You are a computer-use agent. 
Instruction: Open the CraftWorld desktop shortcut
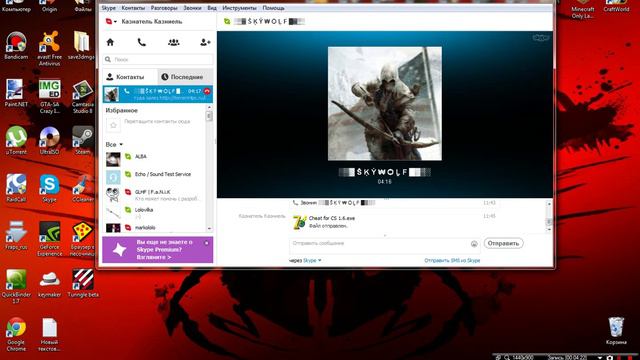point(616,6)
